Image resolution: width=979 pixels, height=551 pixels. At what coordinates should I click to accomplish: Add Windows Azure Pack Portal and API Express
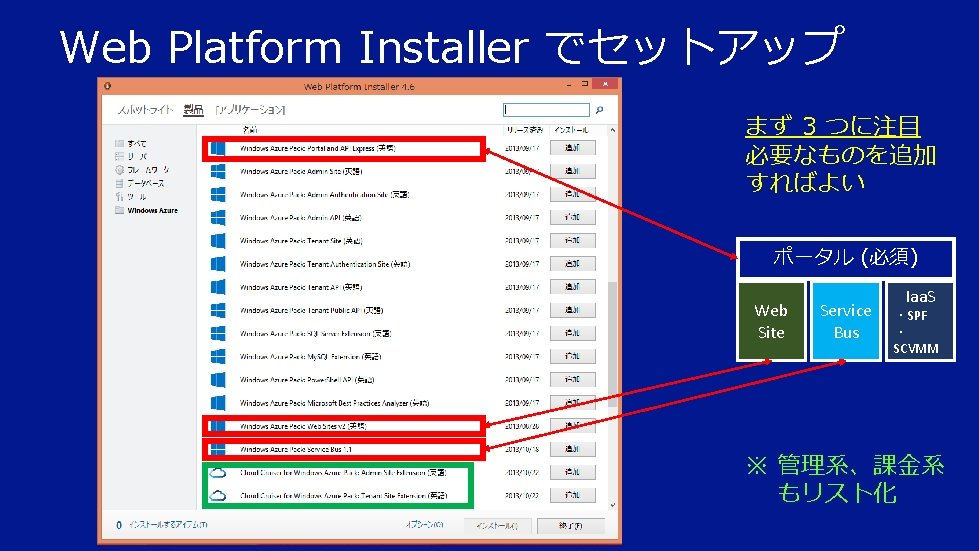click(573, 148)
